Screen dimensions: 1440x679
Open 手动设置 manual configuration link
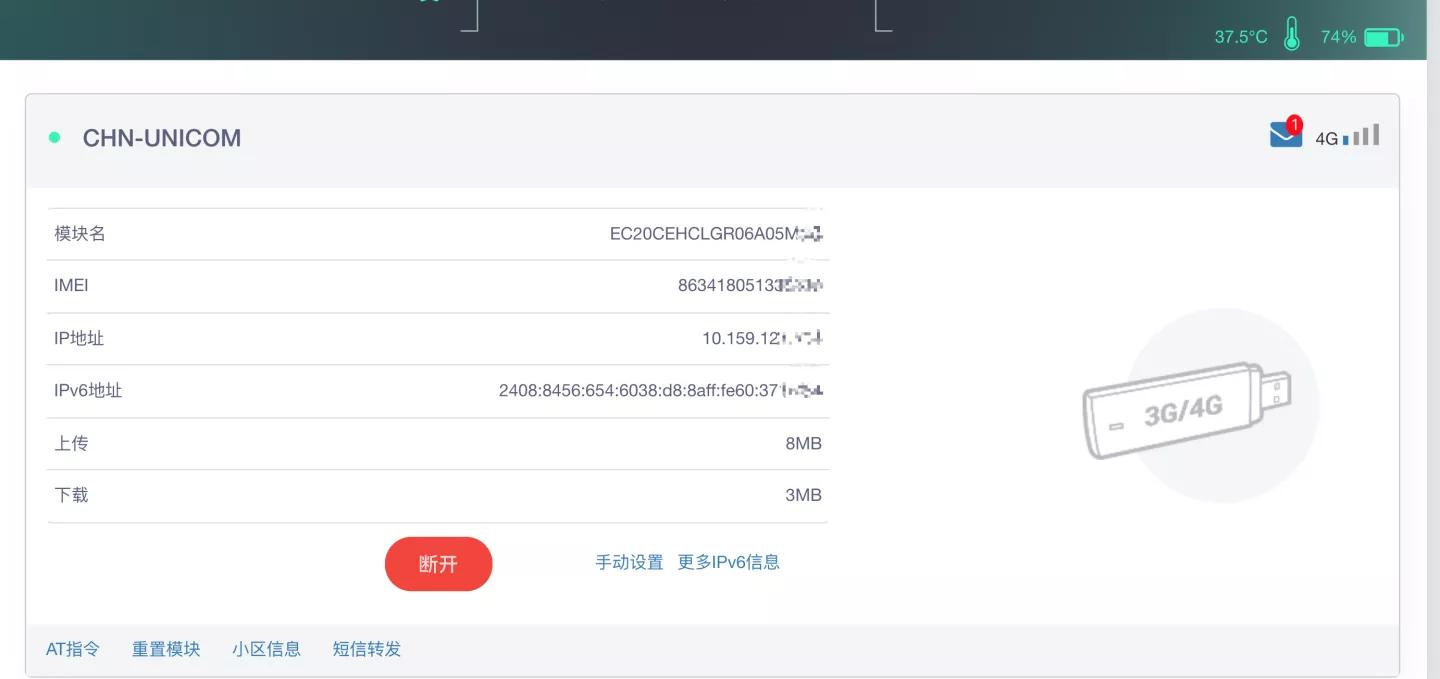pos(628,562)
